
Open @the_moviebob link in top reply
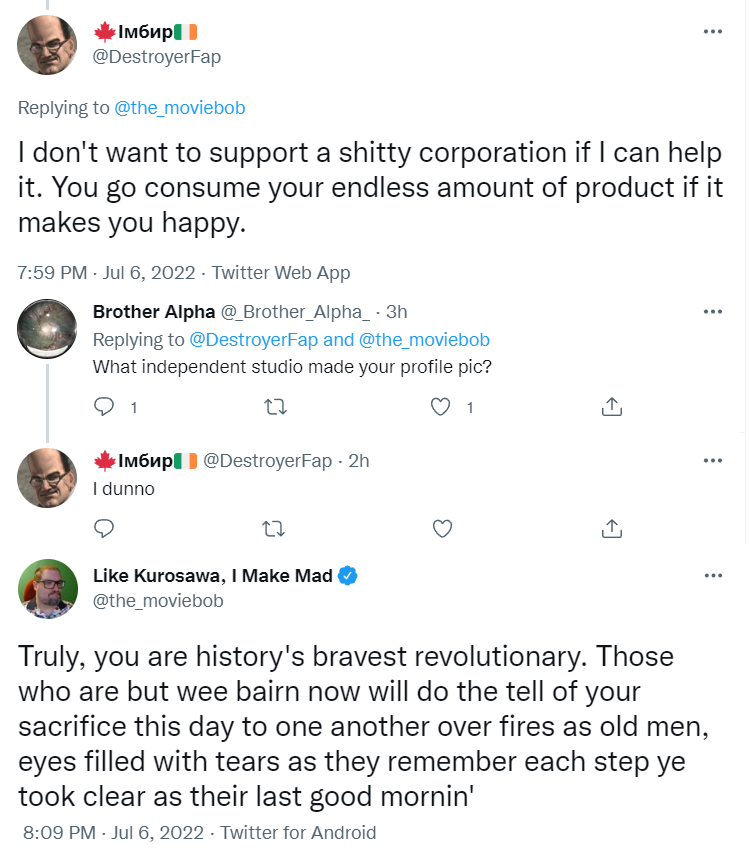coord(180,107)
